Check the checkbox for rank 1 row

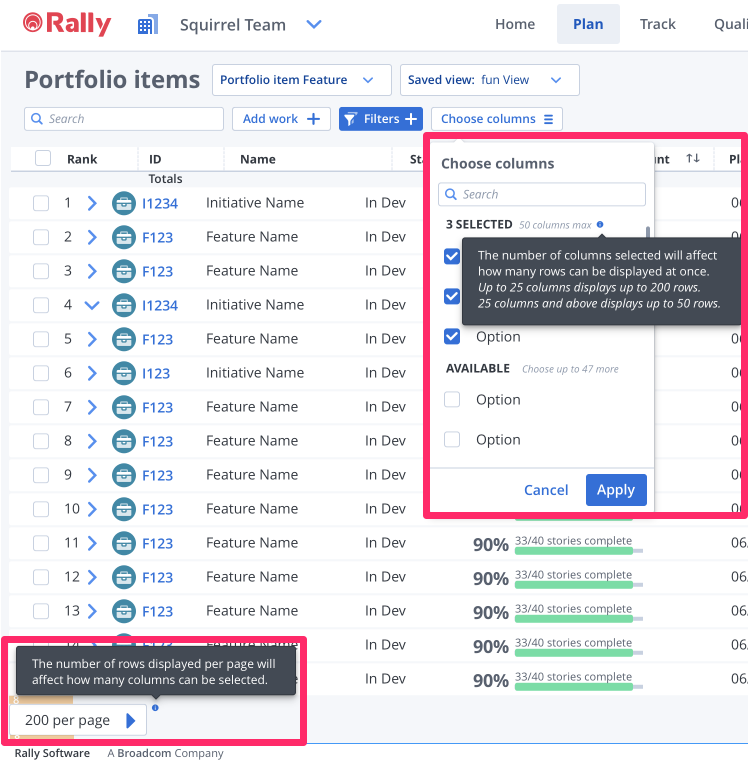41,203
